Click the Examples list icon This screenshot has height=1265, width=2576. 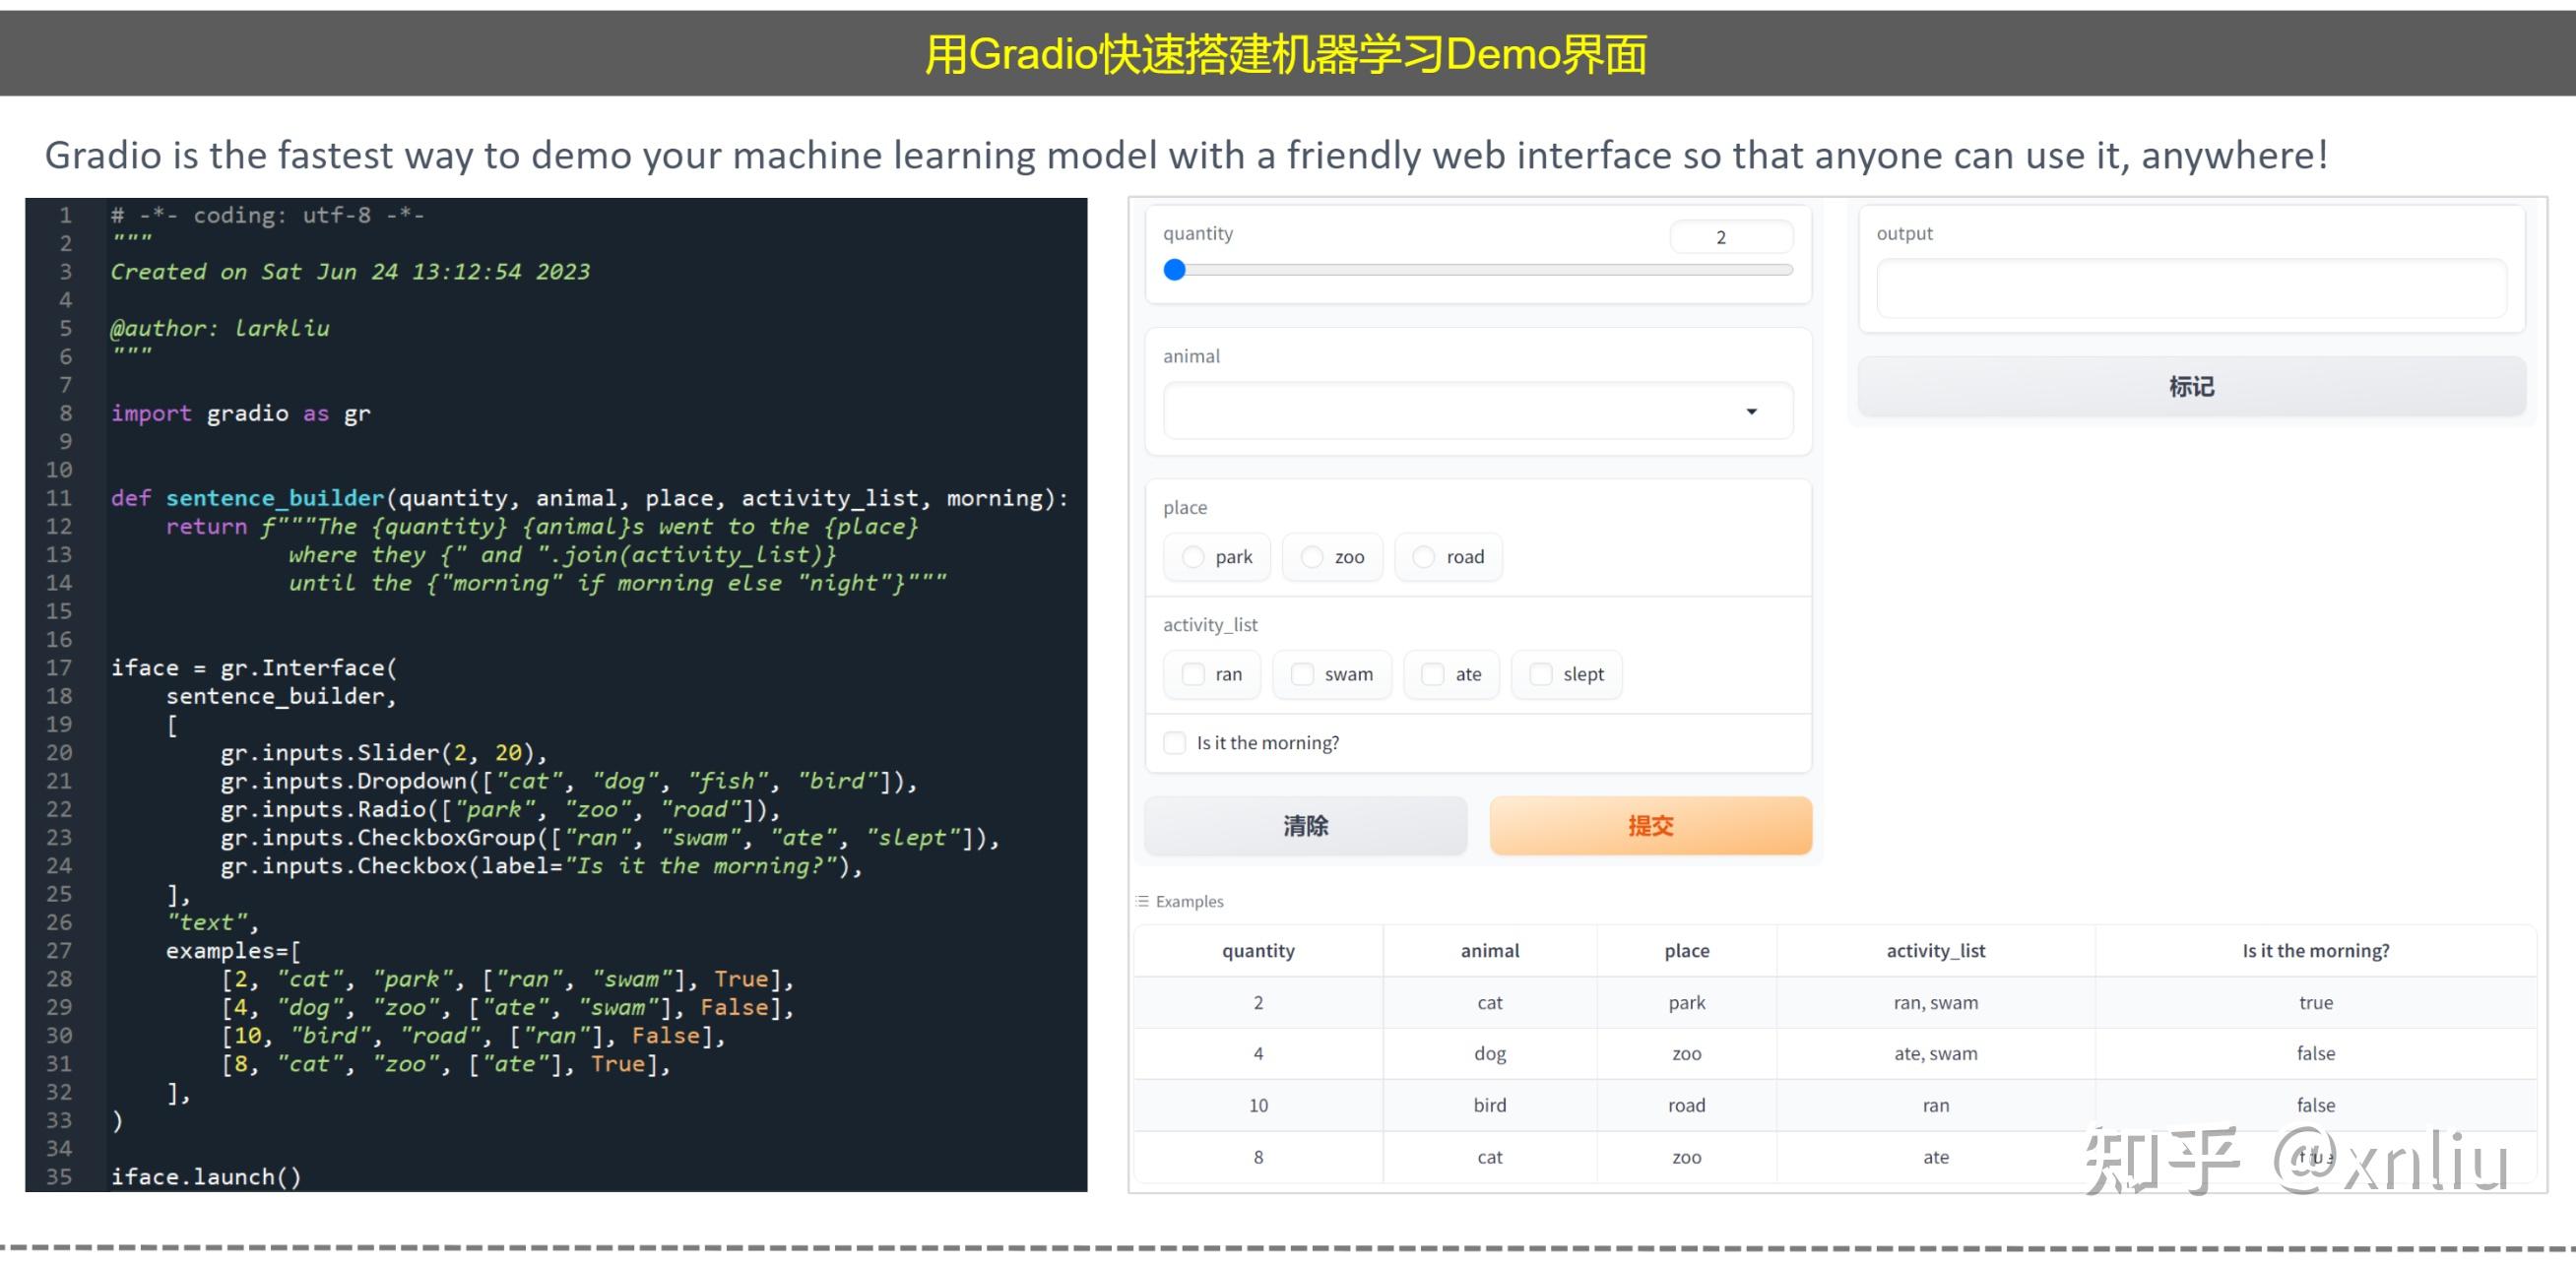pyautogui.click(x=1141, y=900)
